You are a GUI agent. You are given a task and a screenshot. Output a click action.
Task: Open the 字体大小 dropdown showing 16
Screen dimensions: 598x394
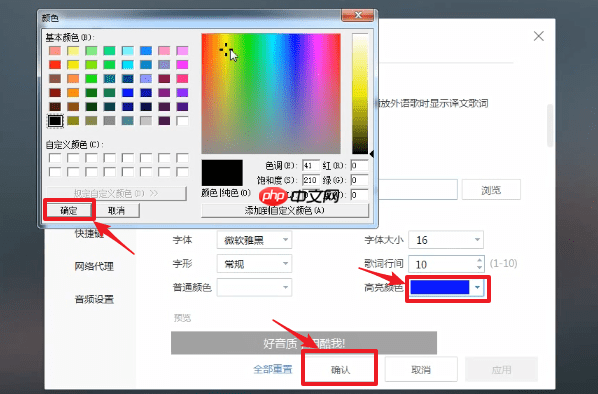pyautogui.click(x=446, y=240)
